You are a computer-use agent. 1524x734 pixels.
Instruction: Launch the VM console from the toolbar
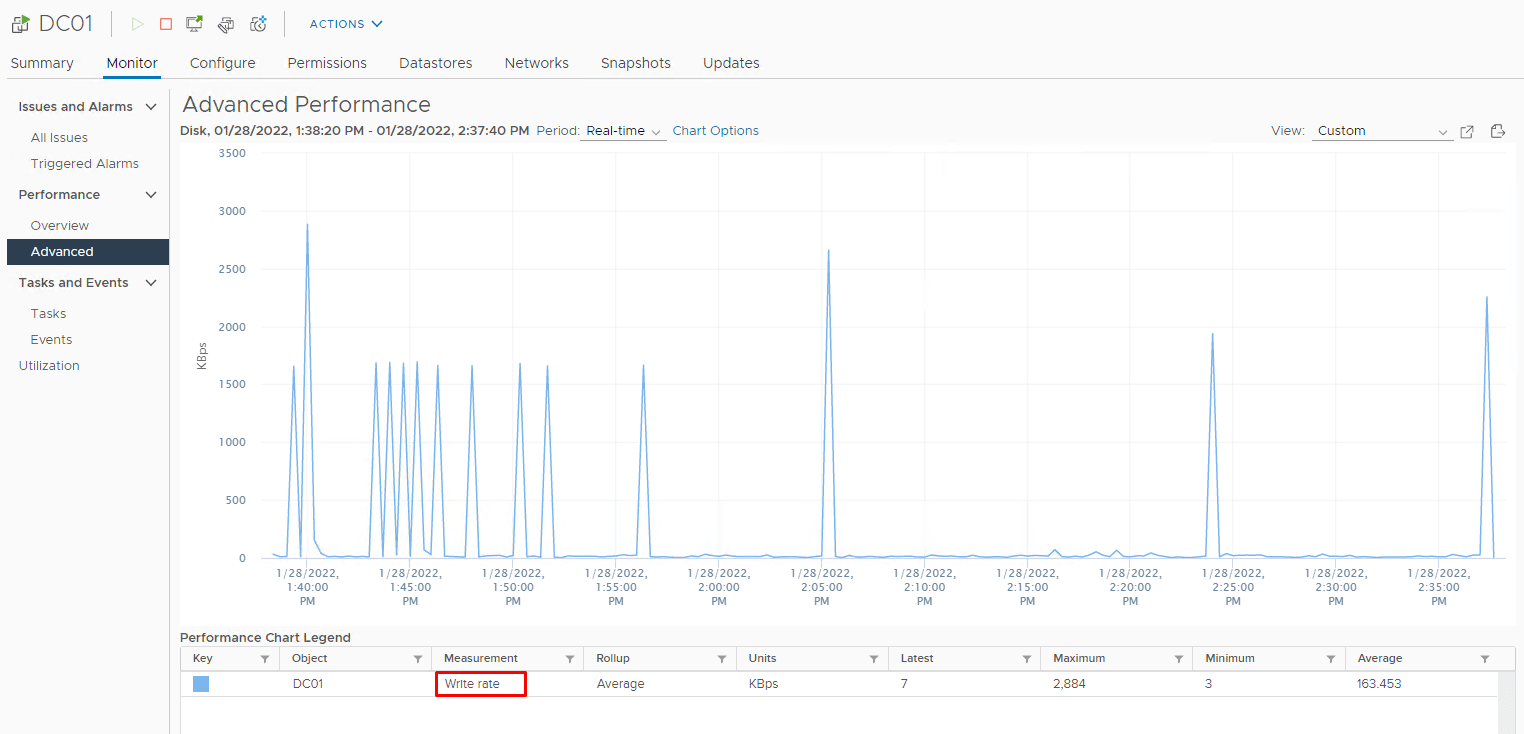(195, 24)
